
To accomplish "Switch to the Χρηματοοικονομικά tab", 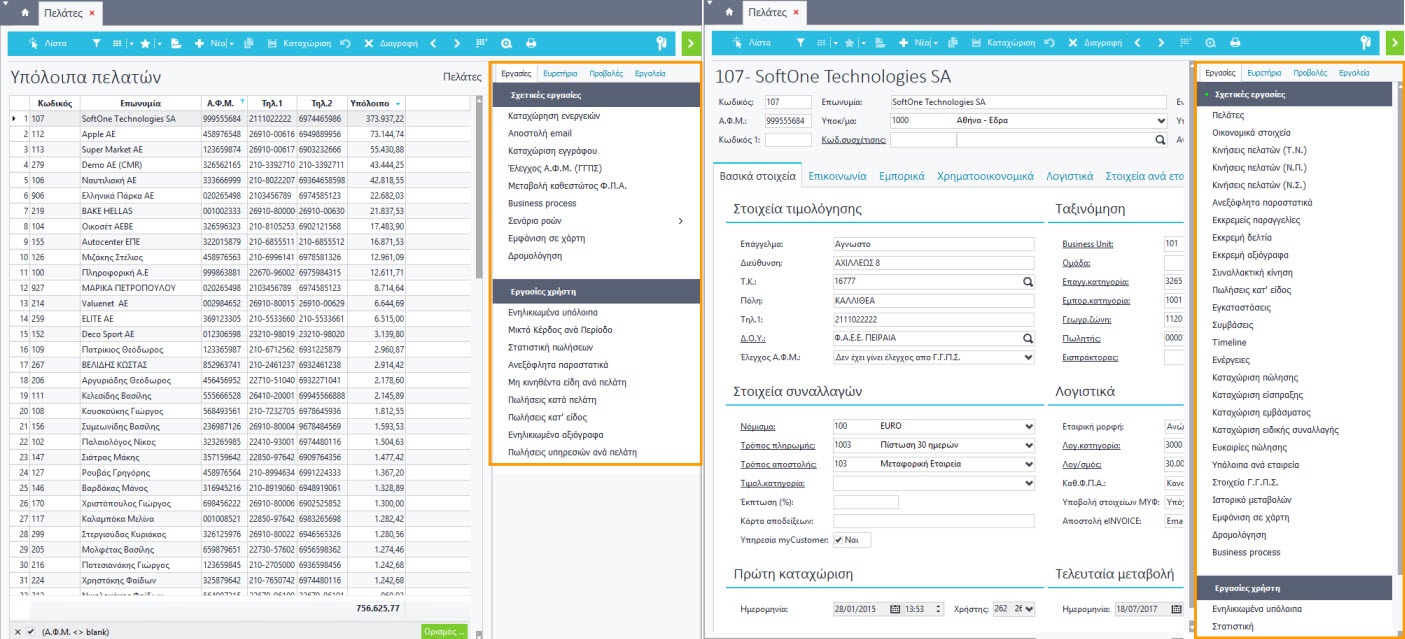I will point(984,176).
